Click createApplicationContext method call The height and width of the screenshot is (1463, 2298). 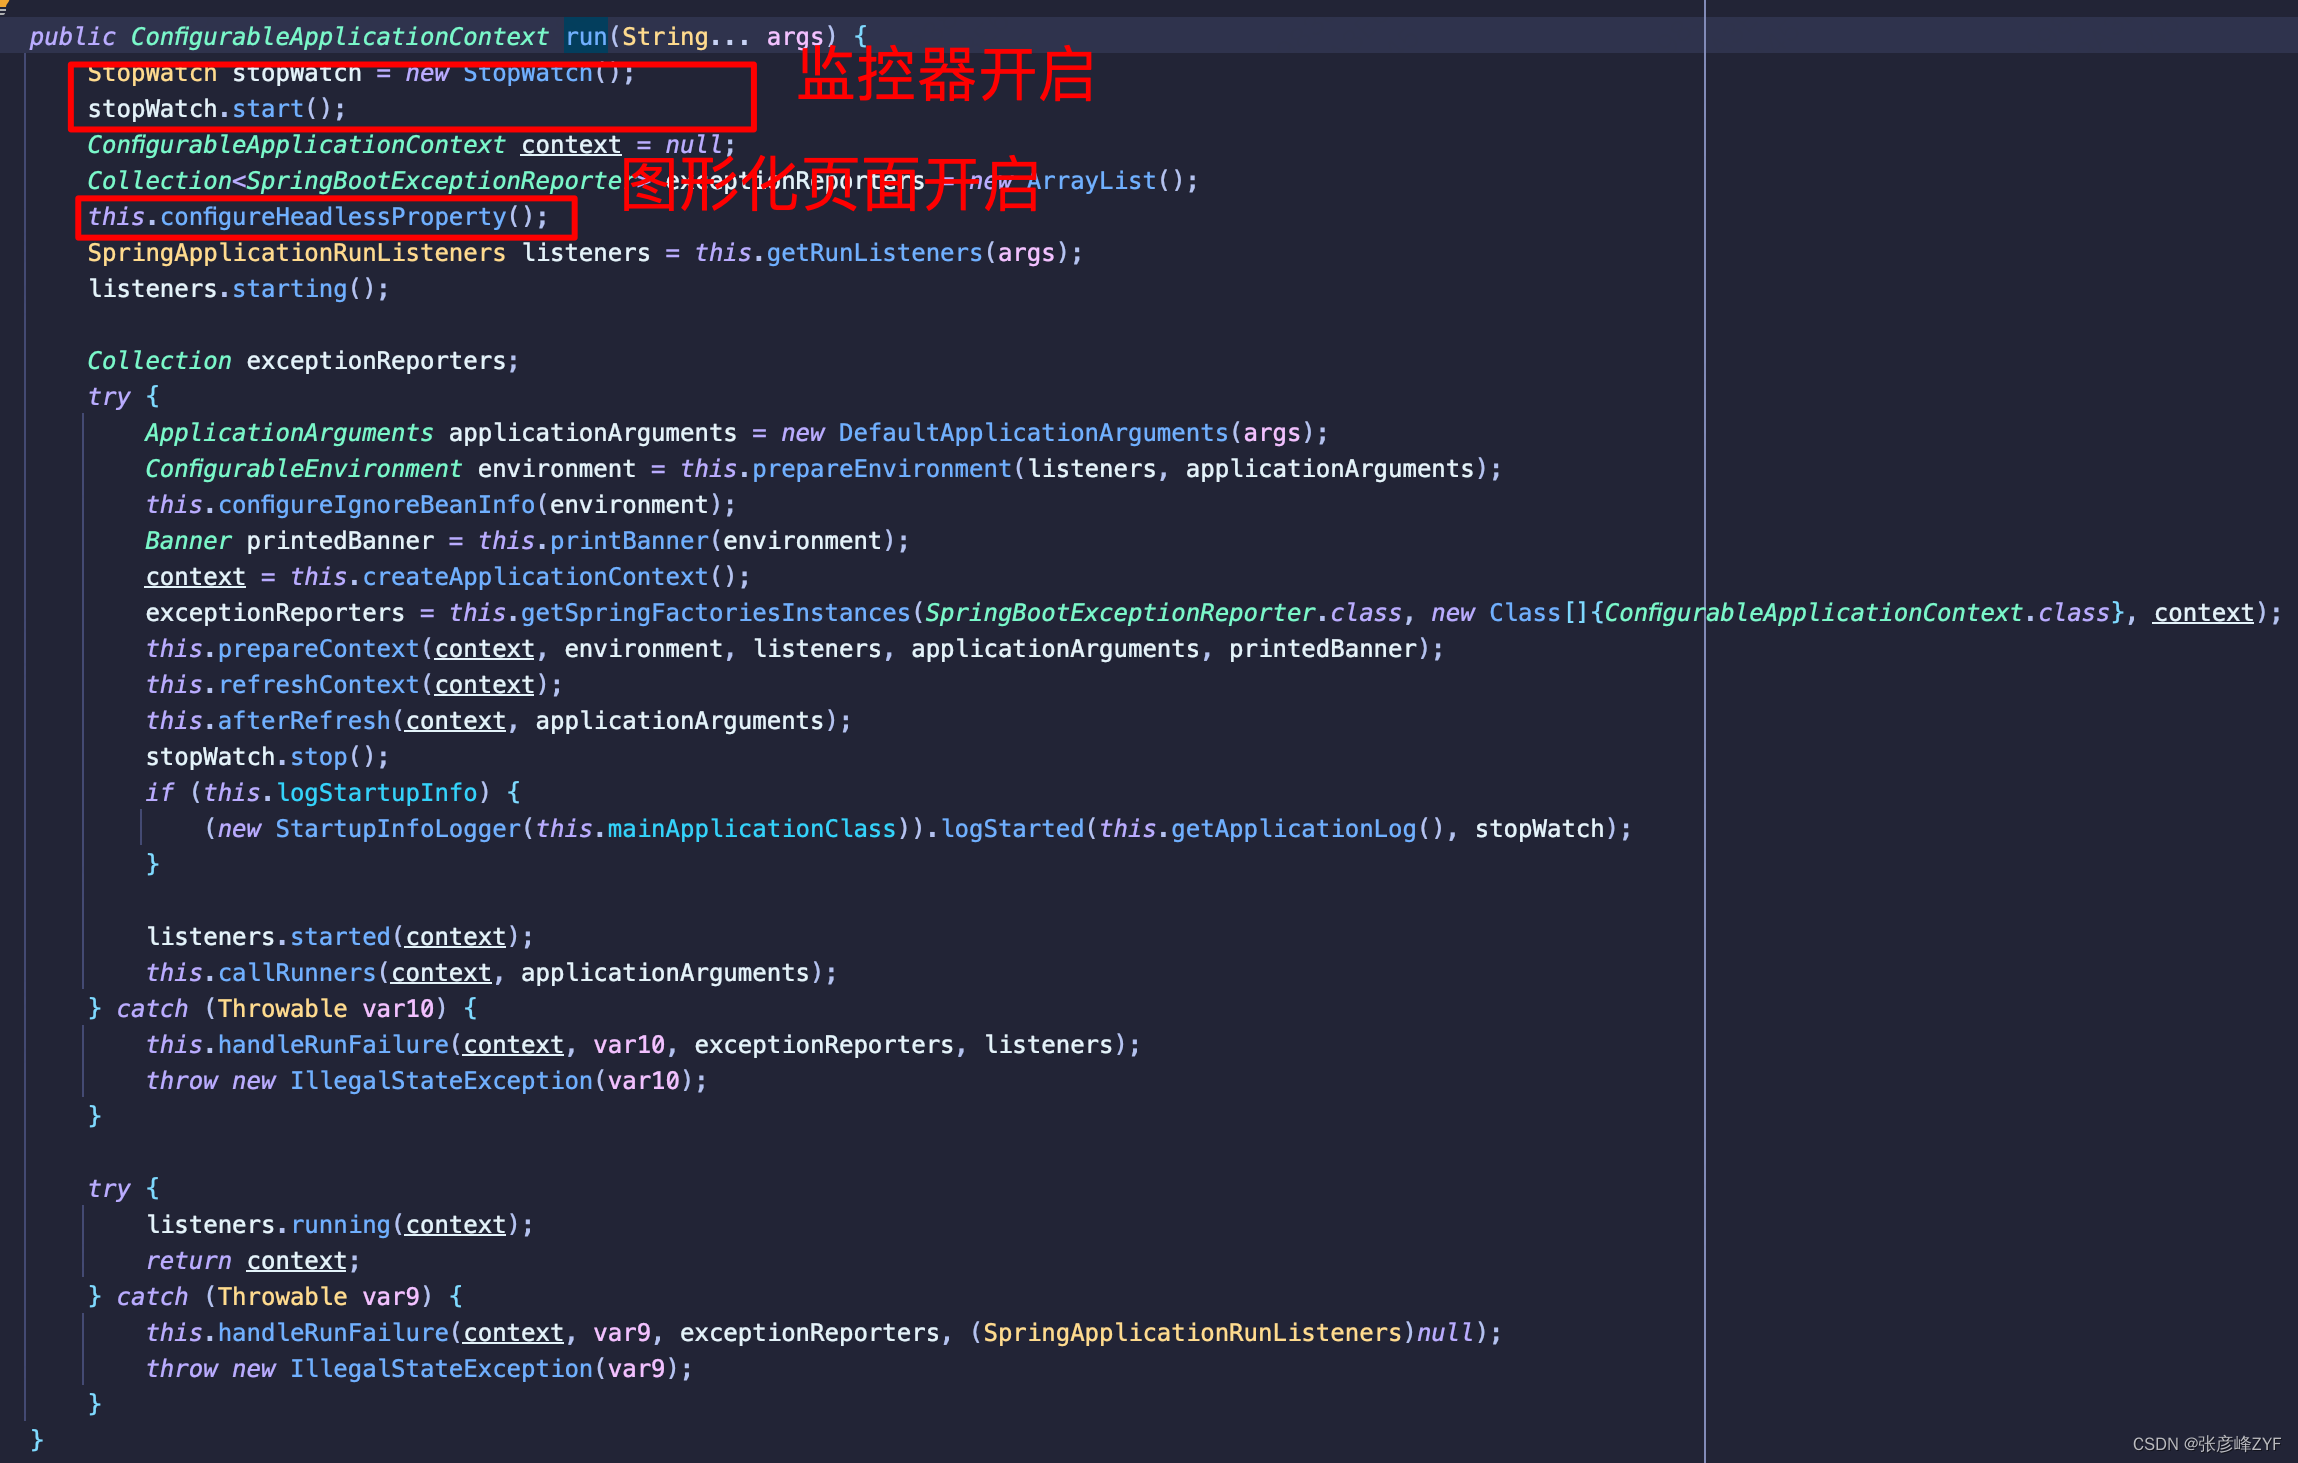[535, 577]
